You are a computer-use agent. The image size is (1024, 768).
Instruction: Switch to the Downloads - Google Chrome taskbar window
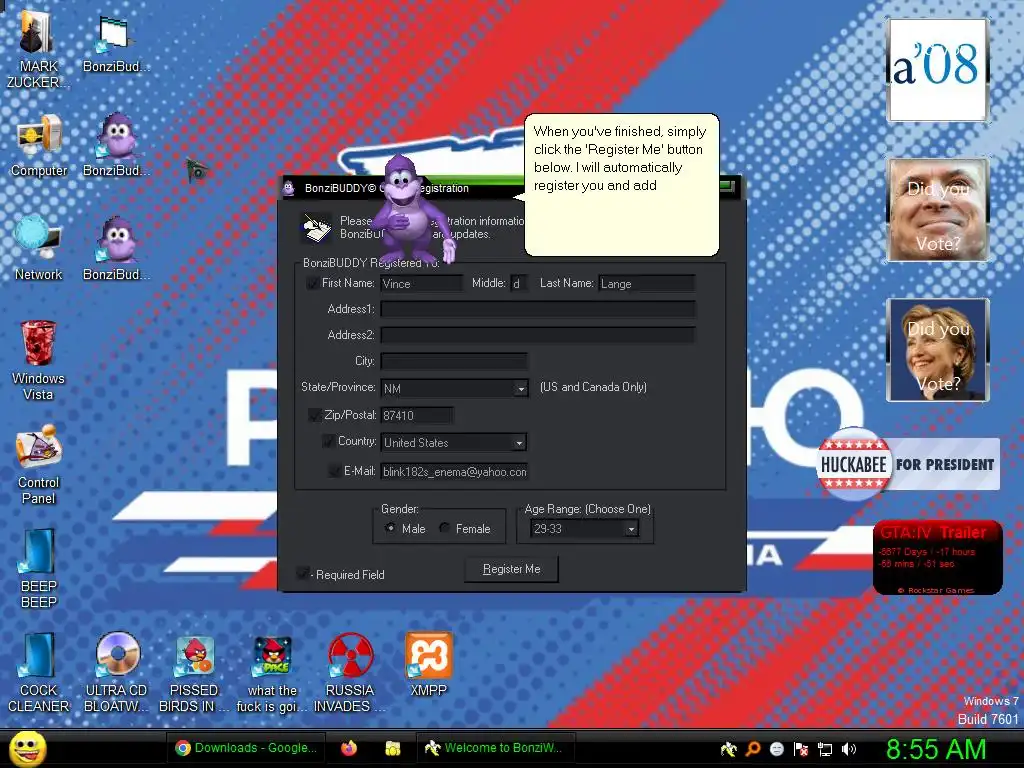[246, 748]
